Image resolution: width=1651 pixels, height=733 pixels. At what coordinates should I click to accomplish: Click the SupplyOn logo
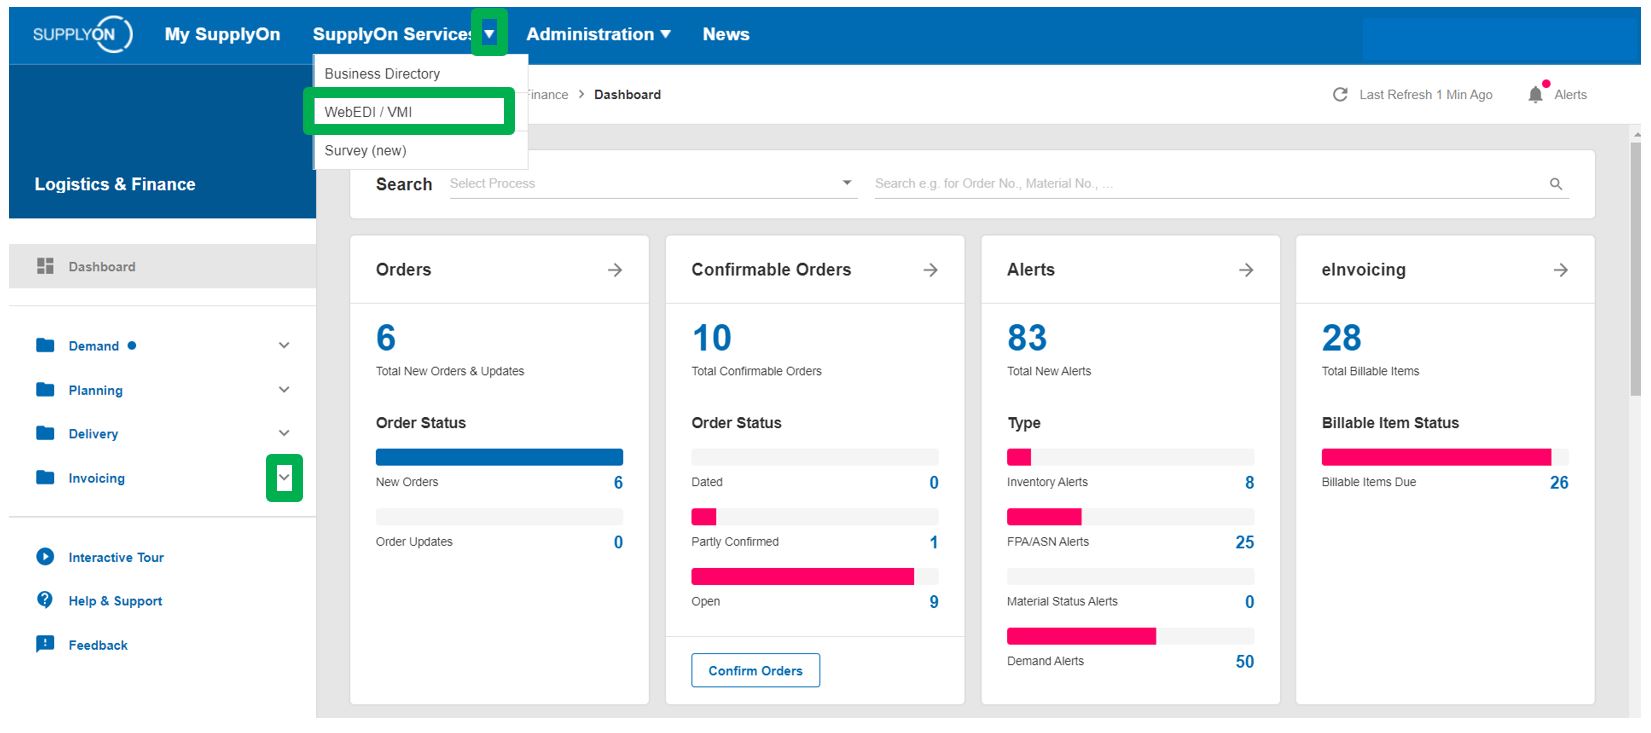point(82,34)
